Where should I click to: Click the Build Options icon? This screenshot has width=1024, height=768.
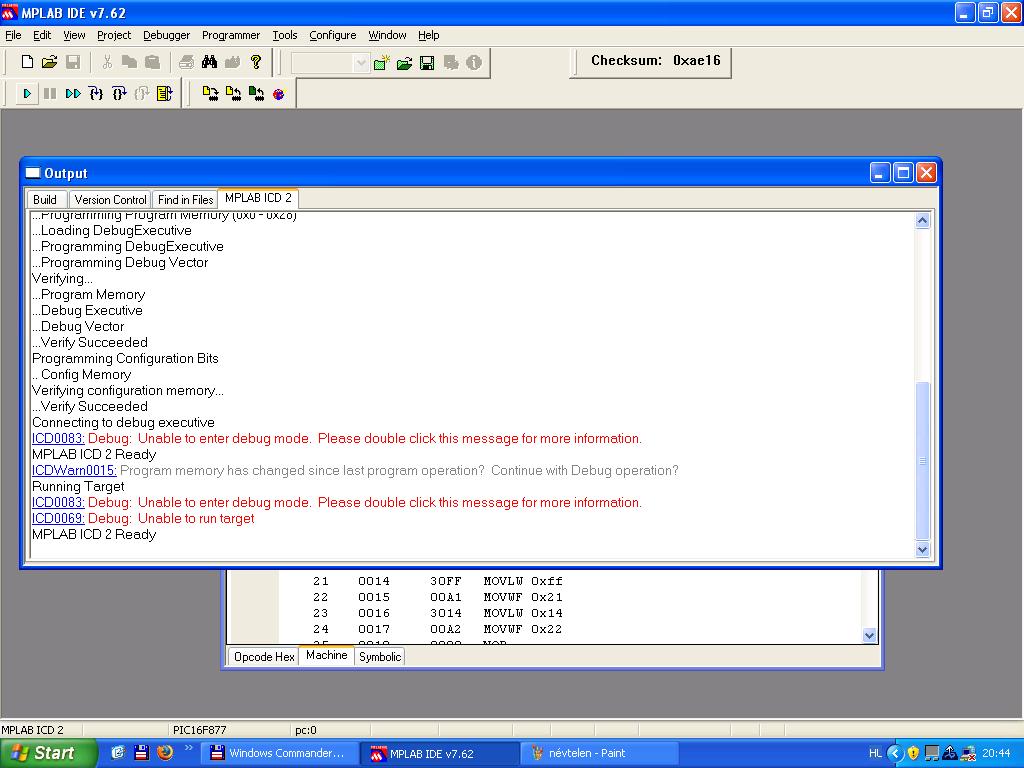(x=451, y=63)
